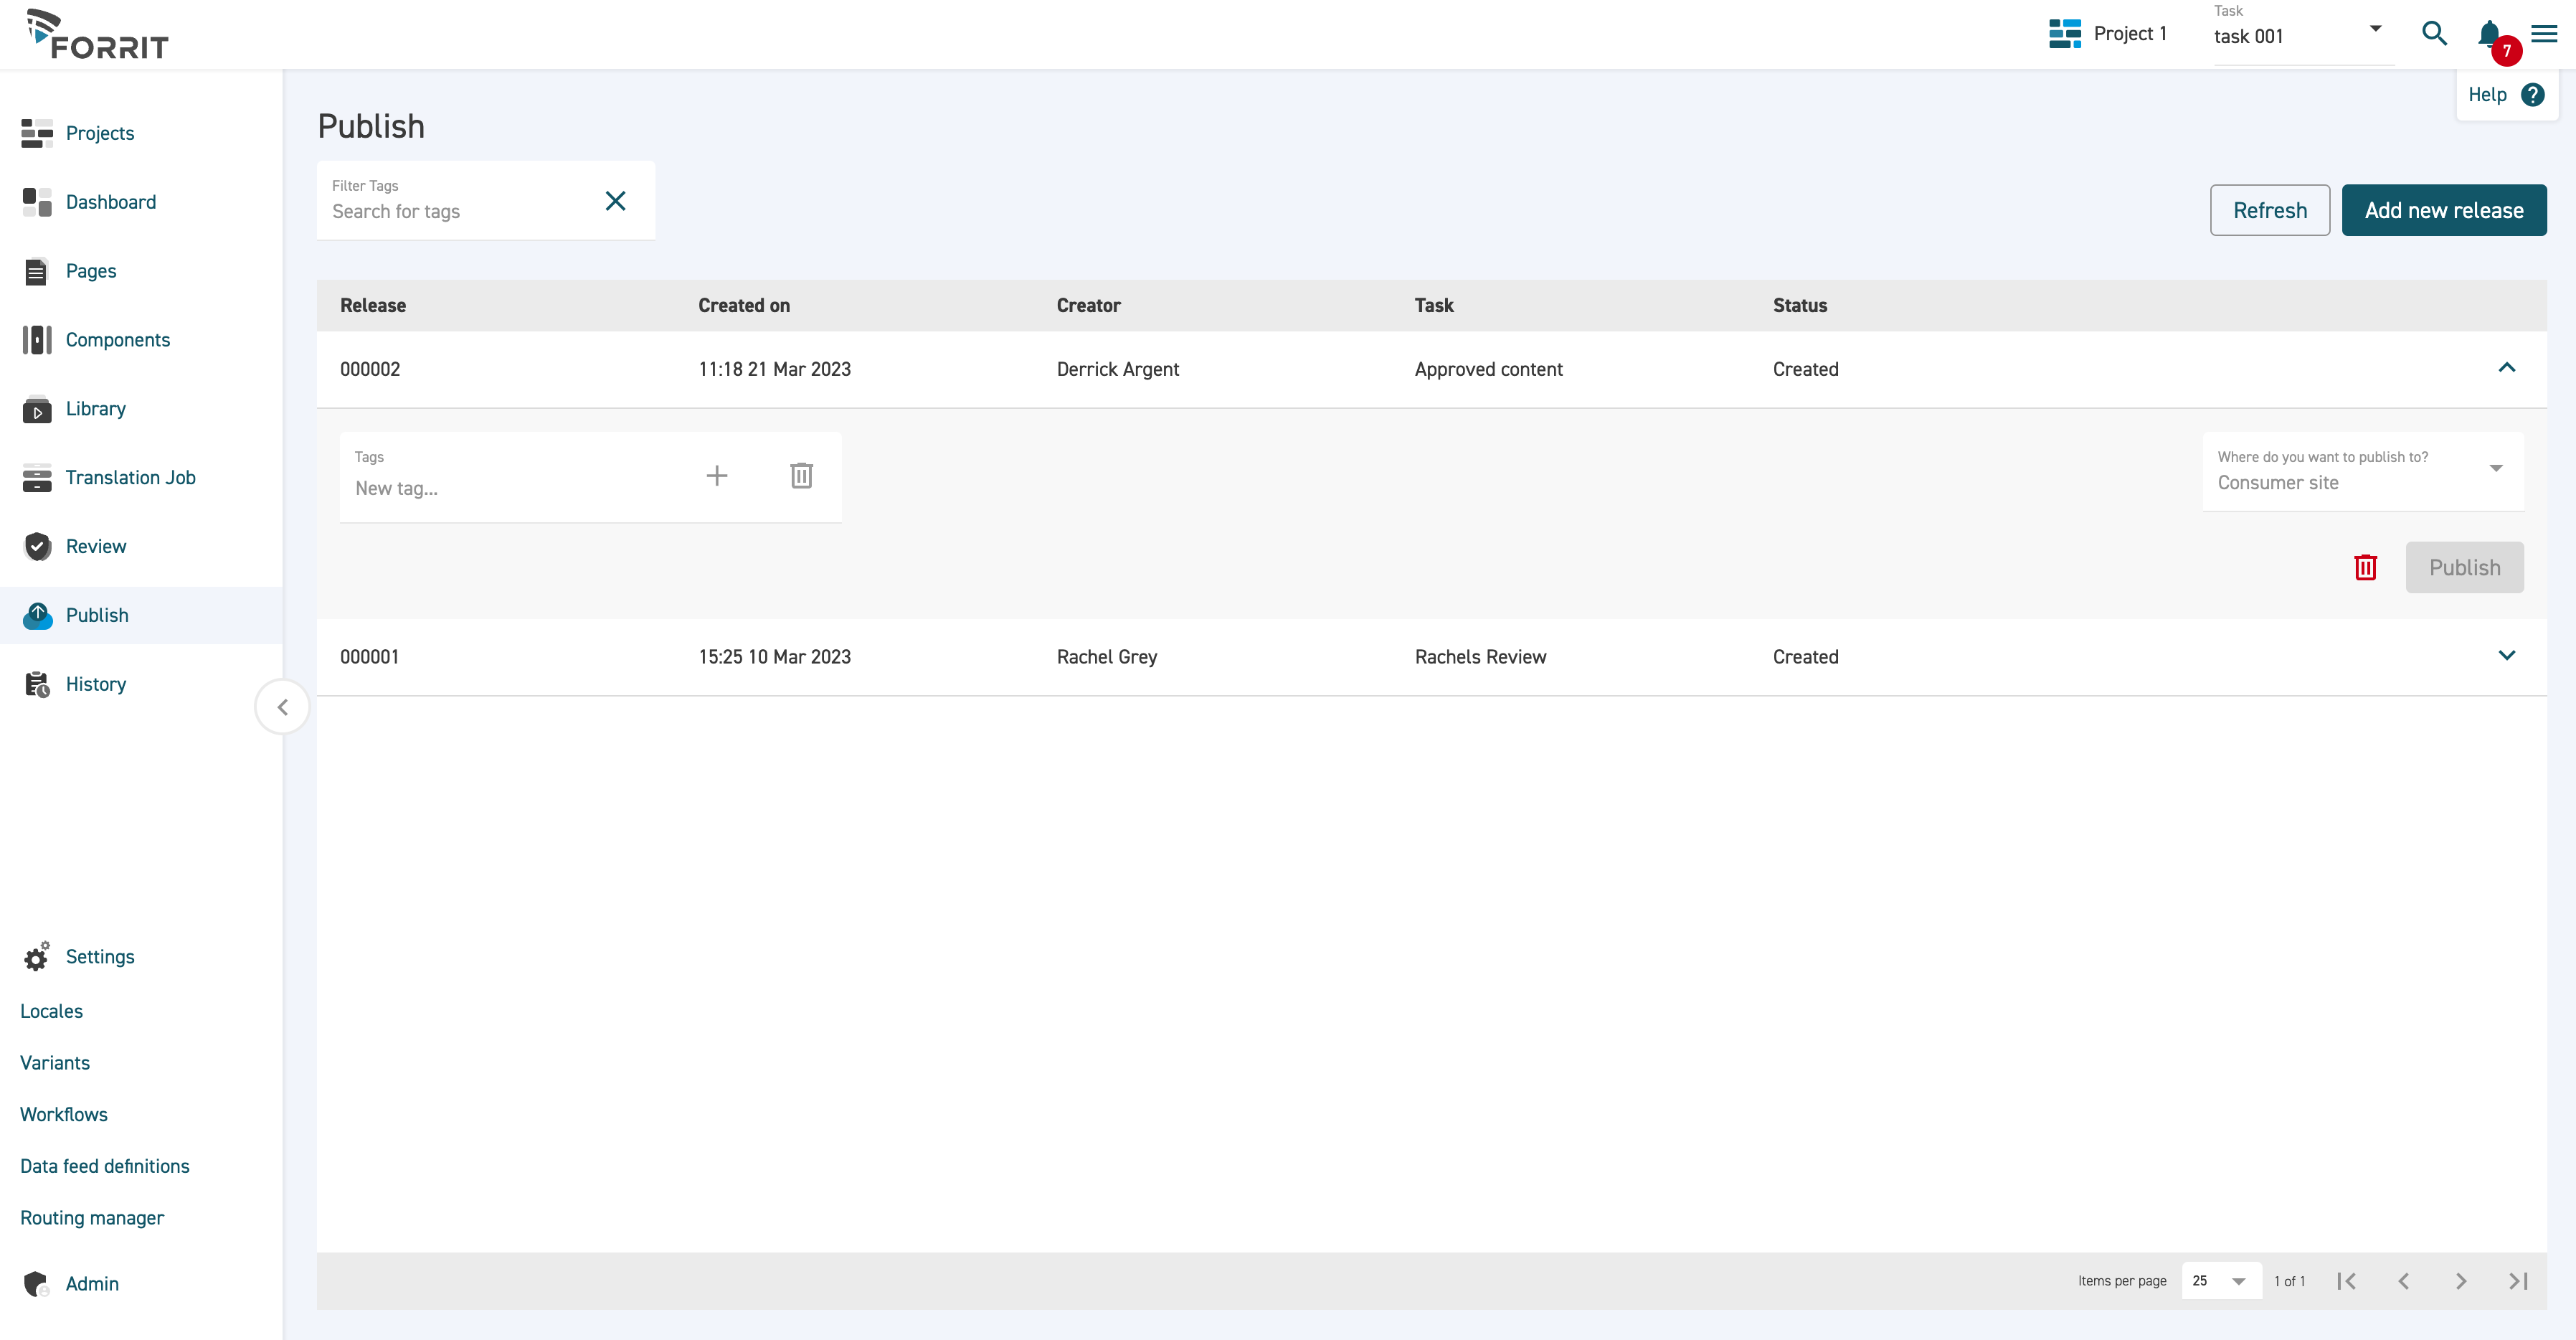Viewport: 2576px width, 1340px height.
Task: Select the 15:25 10 Mar 2023 date cell
Action: pos(774,657)
